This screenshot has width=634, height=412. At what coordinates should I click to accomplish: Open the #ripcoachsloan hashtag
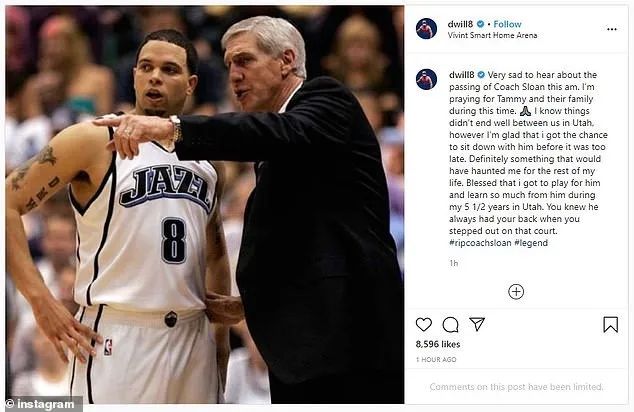coord(480,243)
